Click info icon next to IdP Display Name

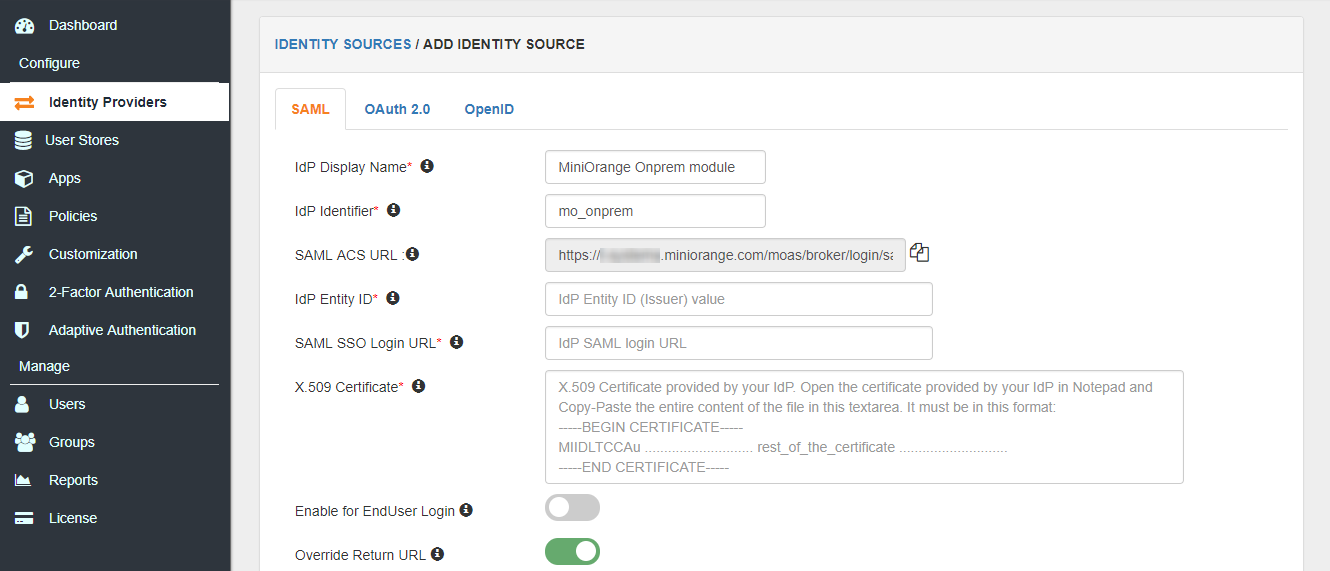427,166
